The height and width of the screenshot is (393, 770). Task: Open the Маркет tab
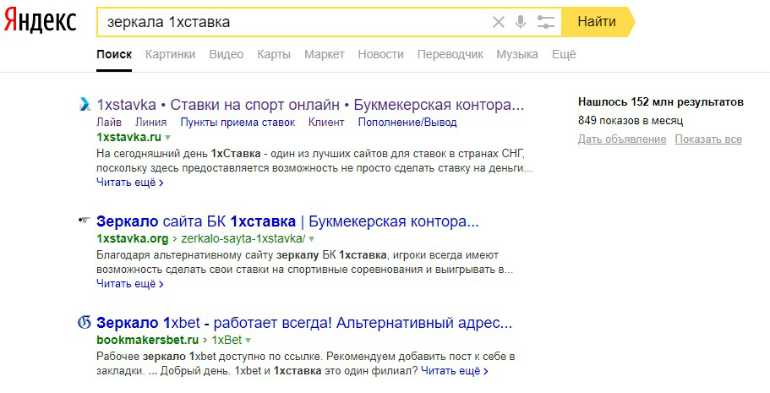coord(324,54)
